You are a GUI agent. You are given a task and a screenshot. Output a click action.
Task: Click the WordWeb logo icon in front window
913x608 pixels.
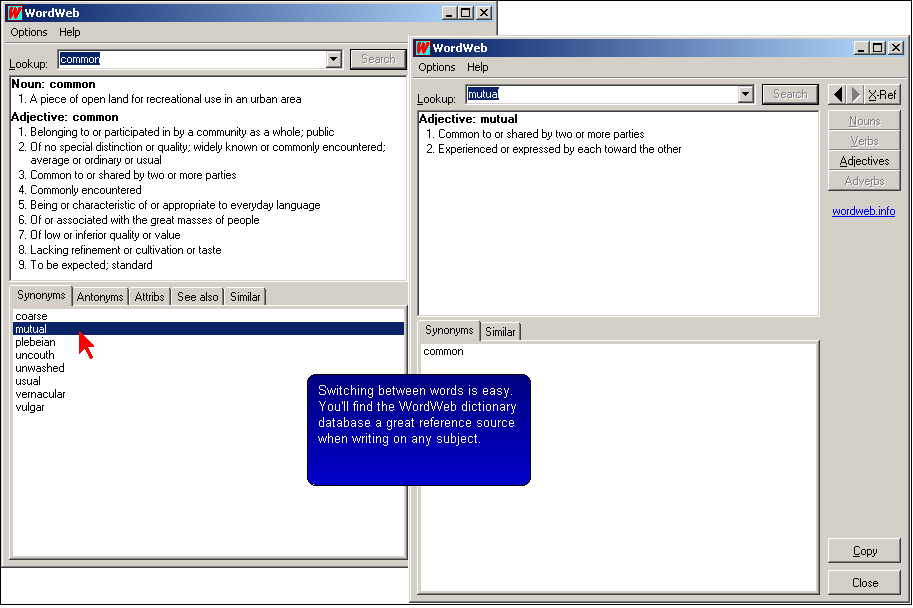[423, 48]
